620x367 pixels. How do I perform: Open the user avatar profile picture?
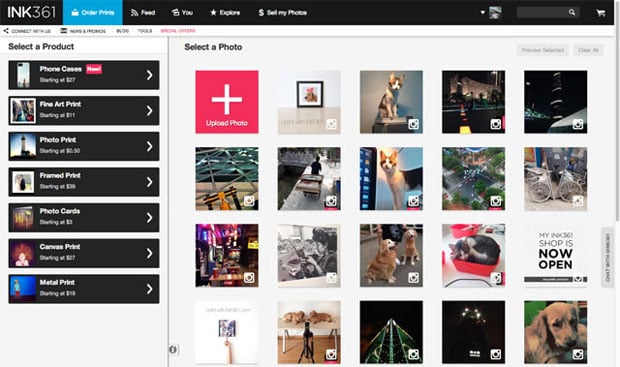(495, 13)
